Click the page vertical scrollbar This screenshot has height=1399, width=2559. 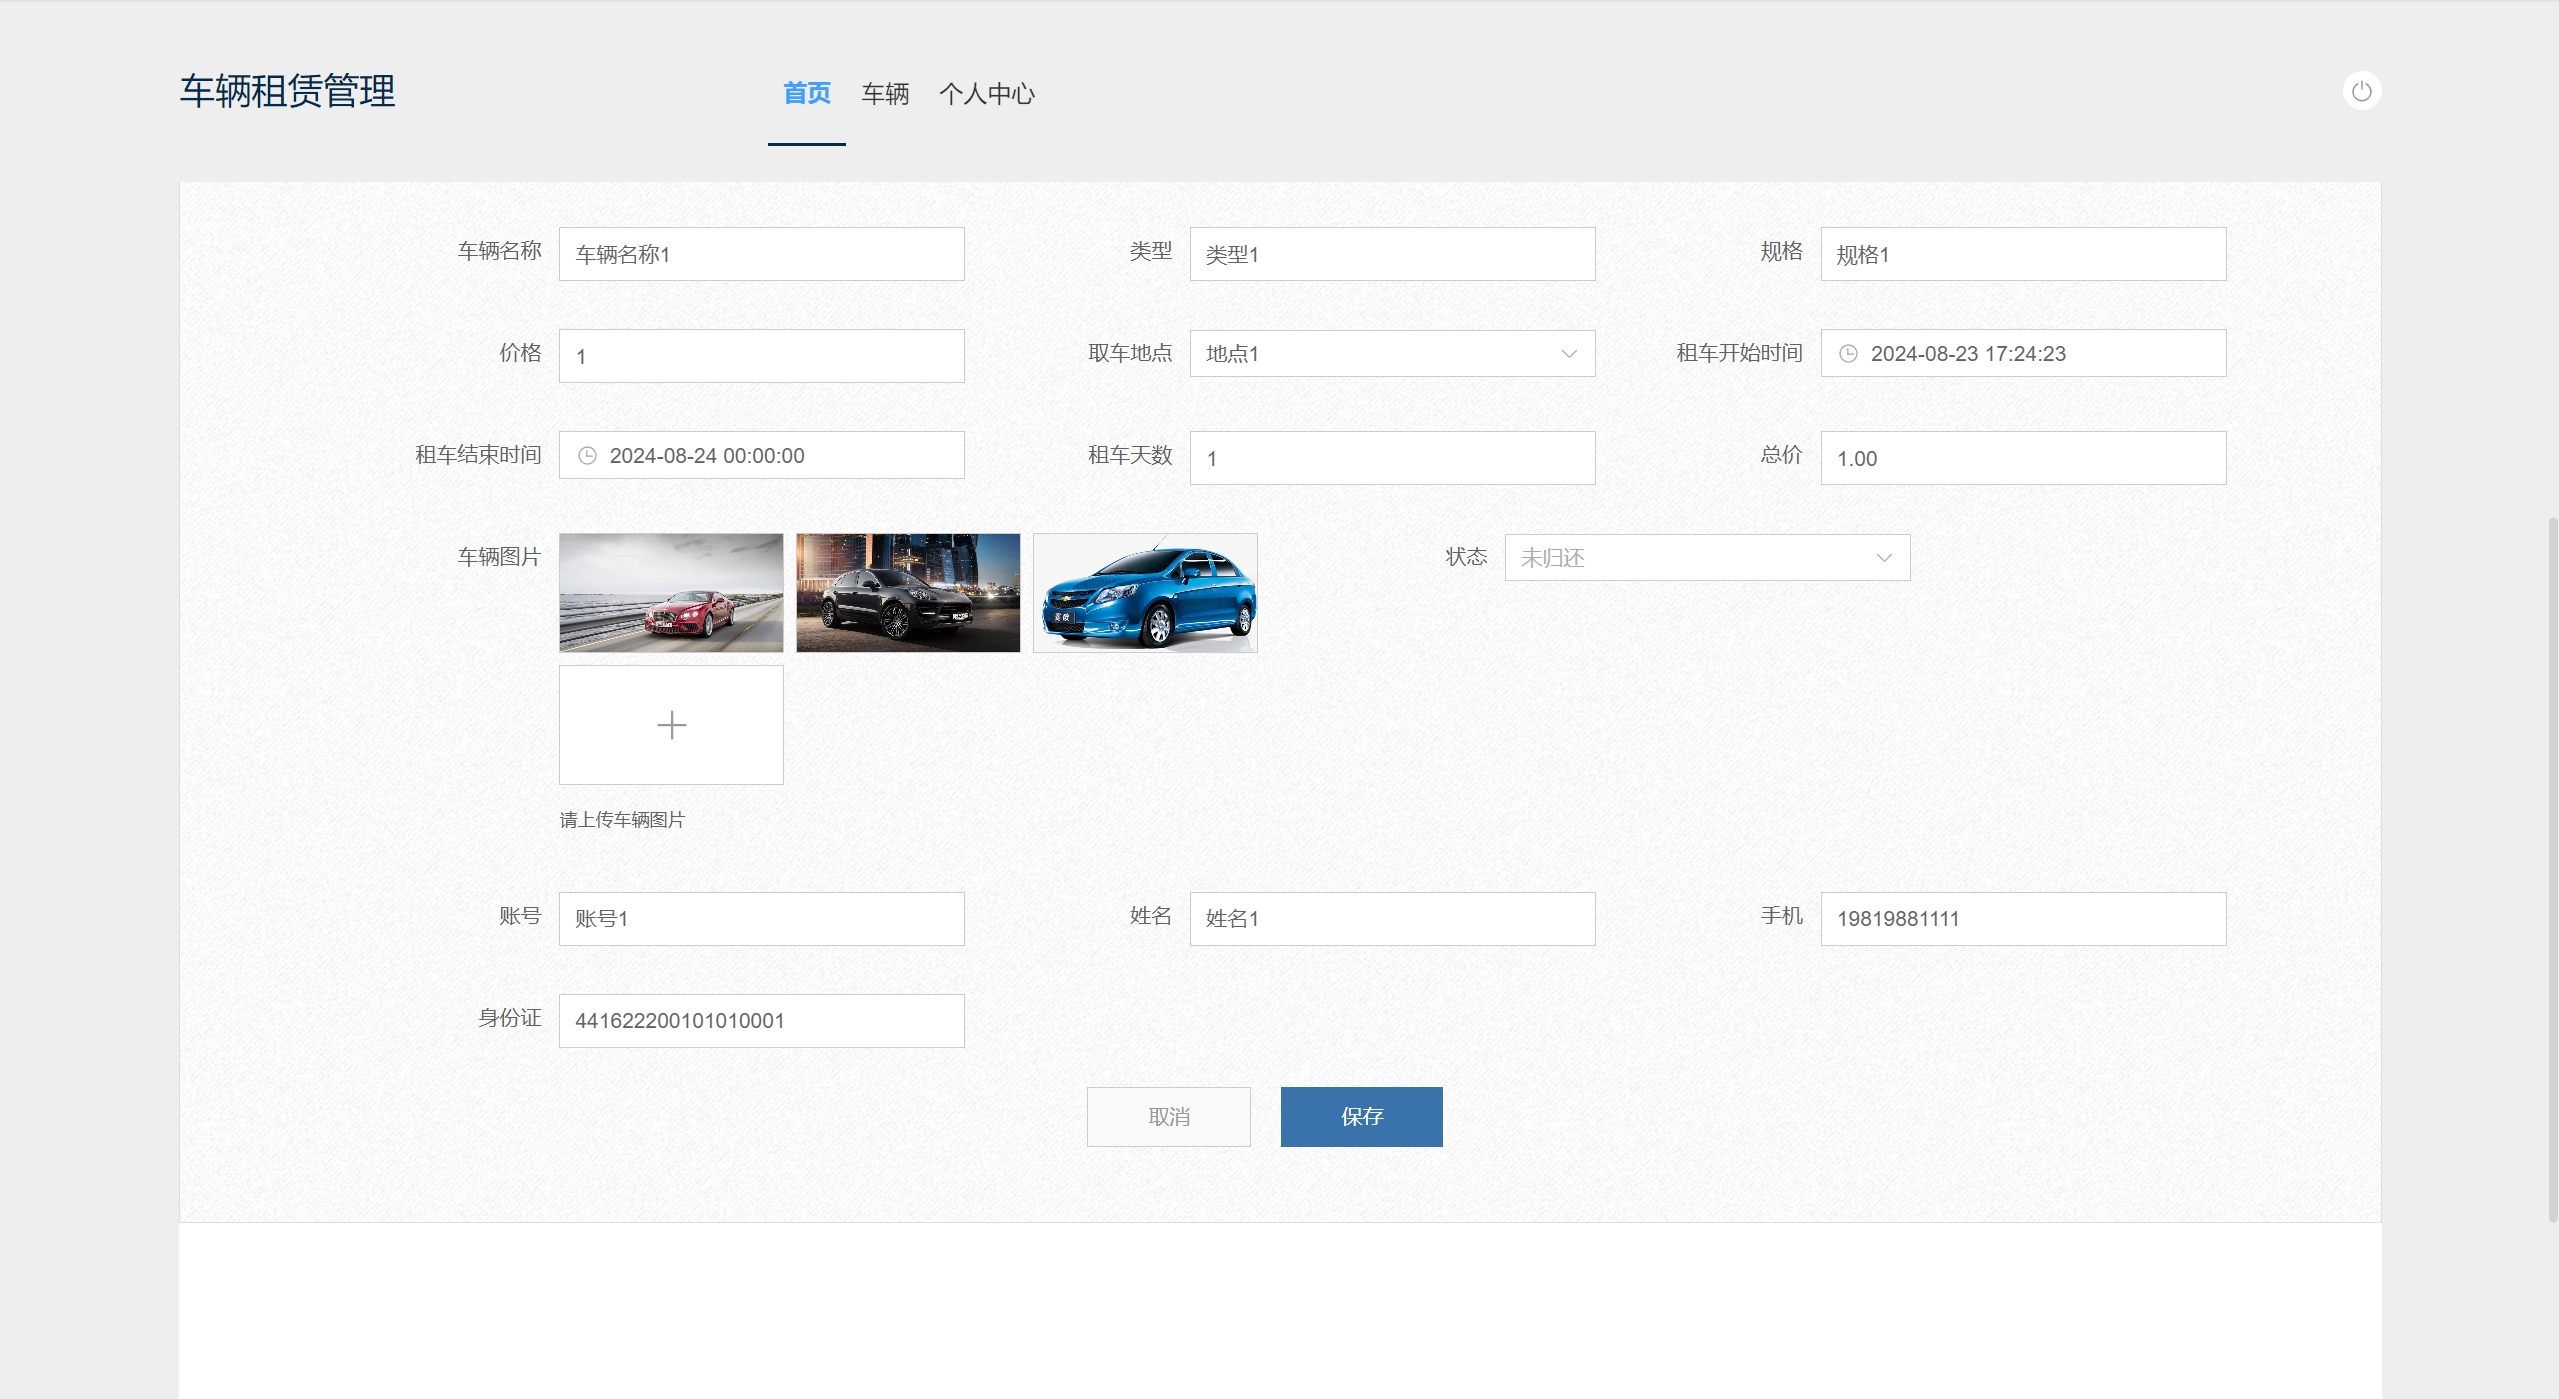[x=2551, y=868]
